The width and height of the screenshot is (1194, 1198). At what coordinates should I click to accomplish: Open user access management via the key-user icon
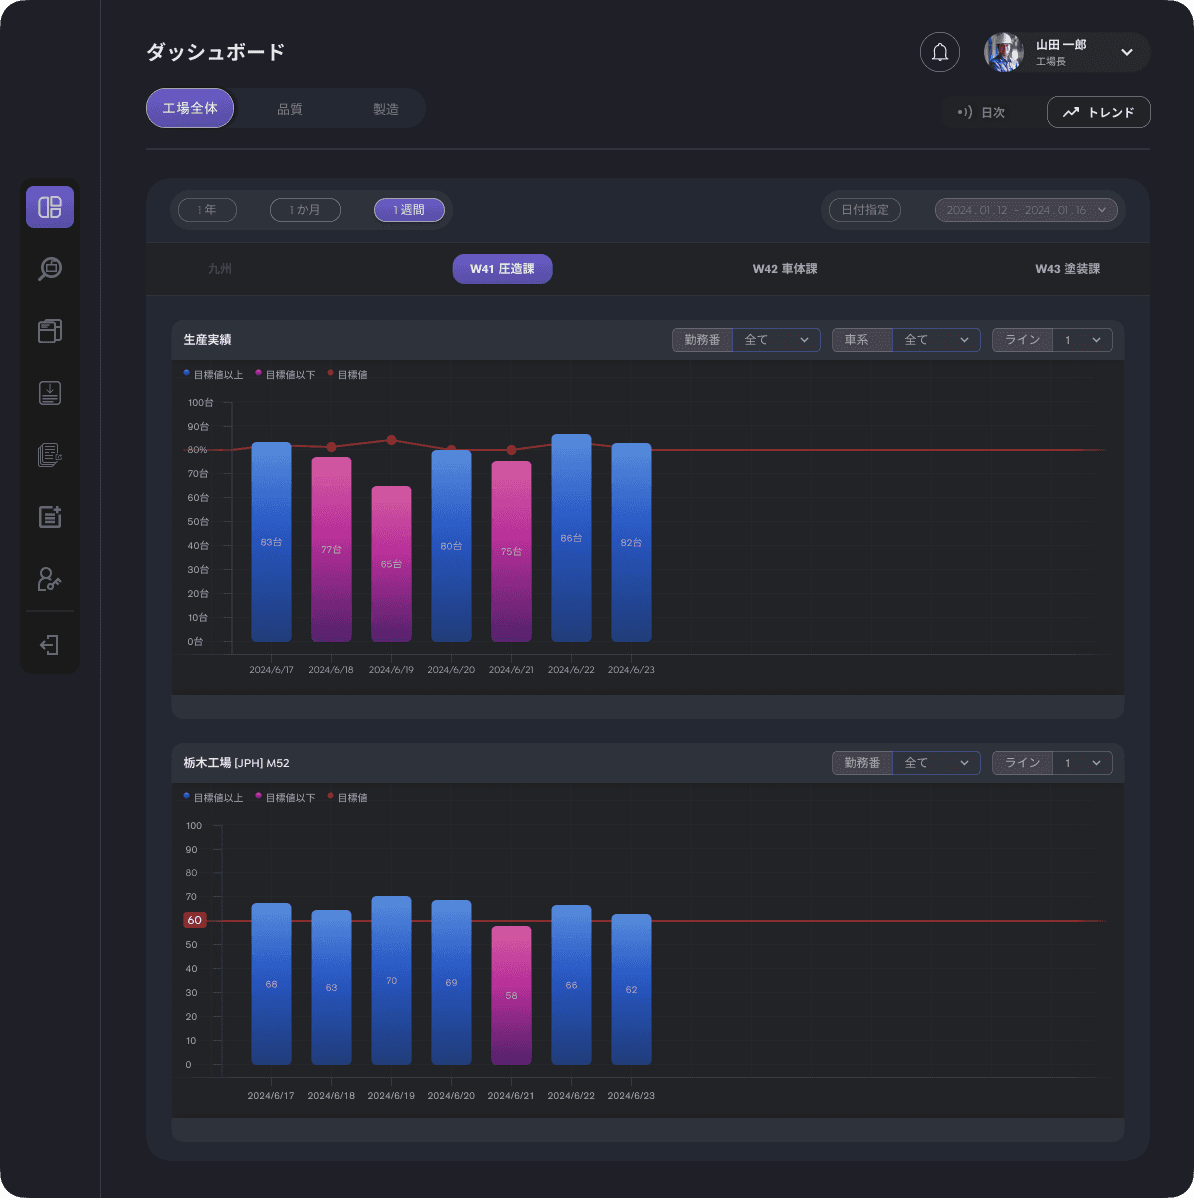click(x=50, y=579)
